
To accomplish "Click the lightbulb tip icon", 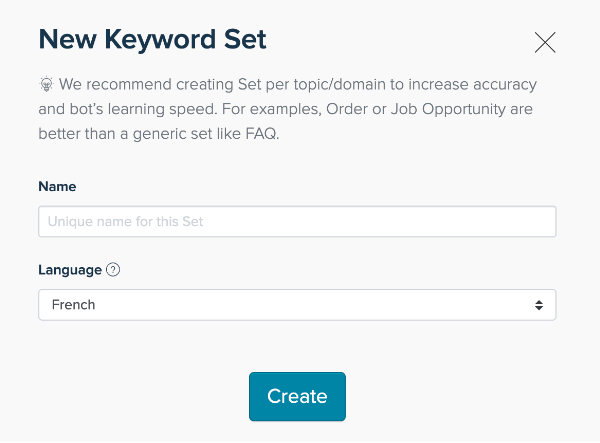I will (x=46, y=83).
